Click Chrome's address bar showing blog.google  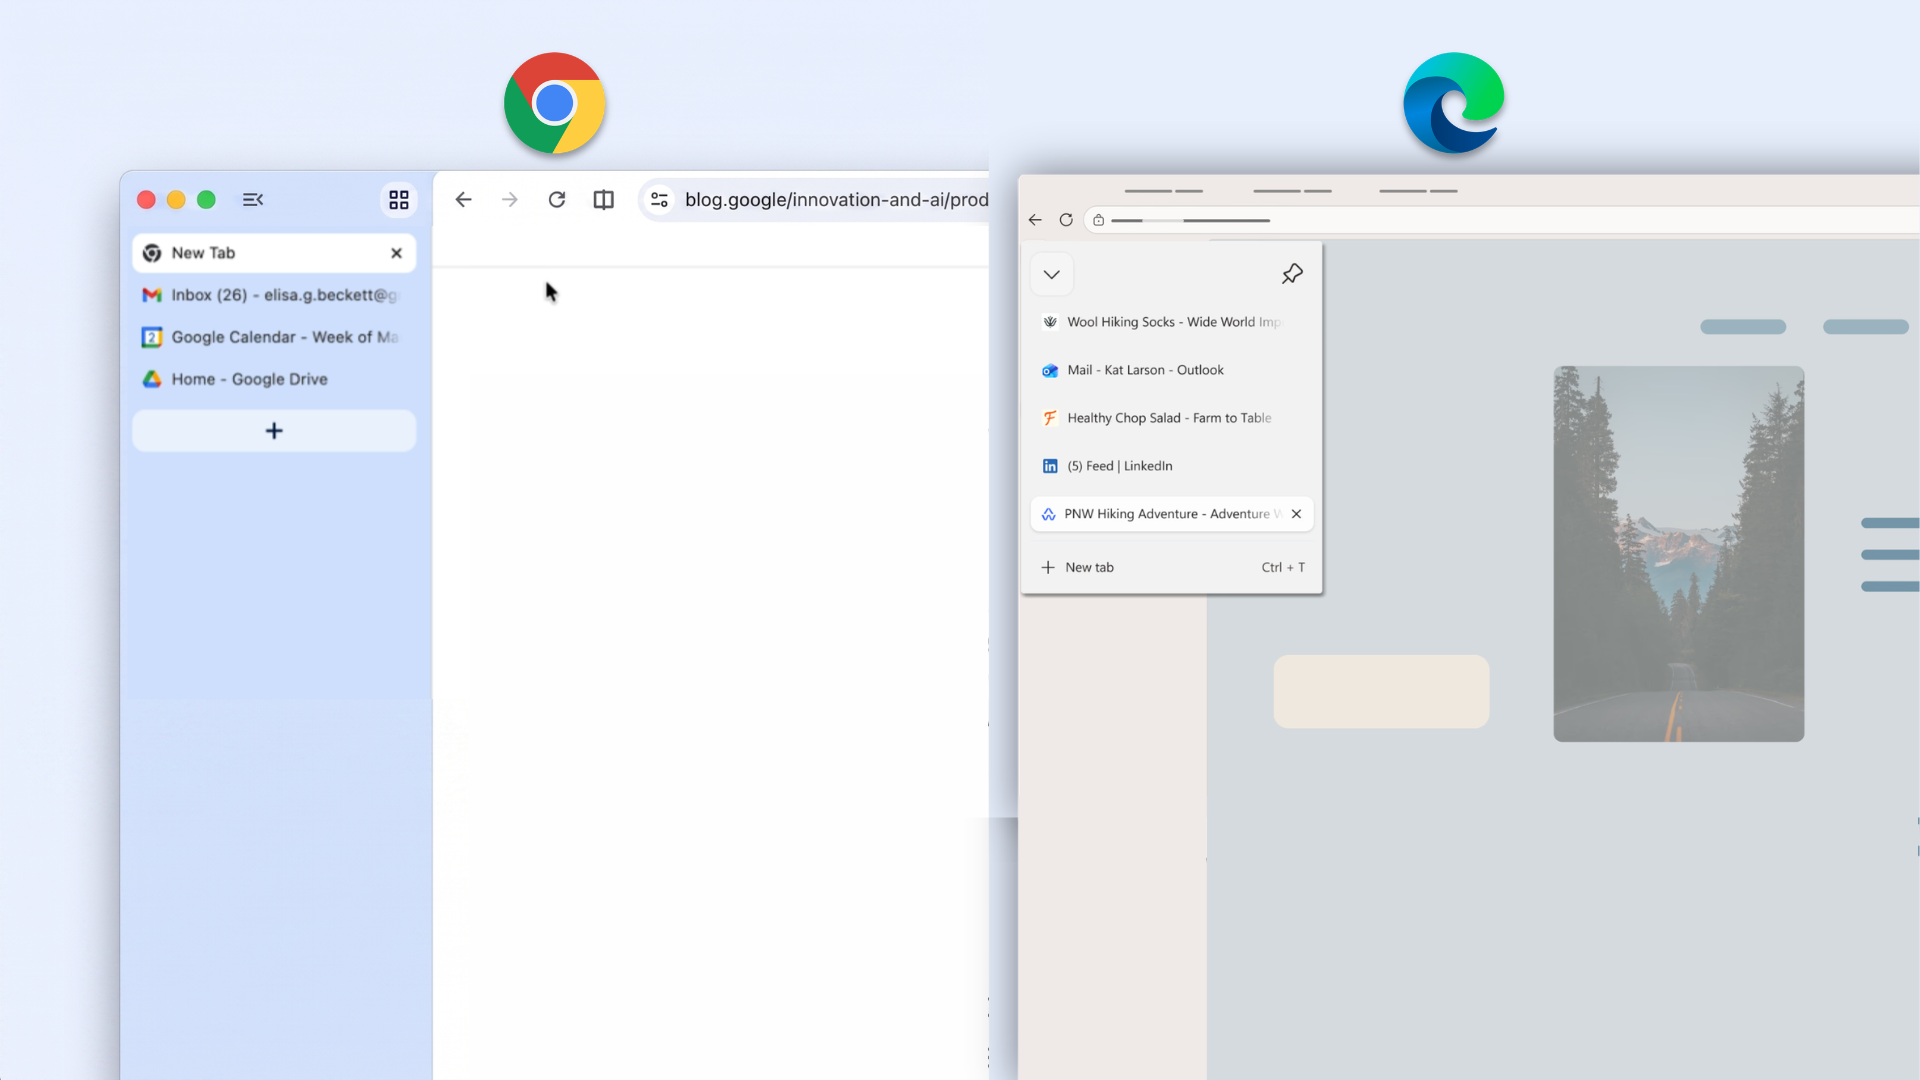(837, 199)
